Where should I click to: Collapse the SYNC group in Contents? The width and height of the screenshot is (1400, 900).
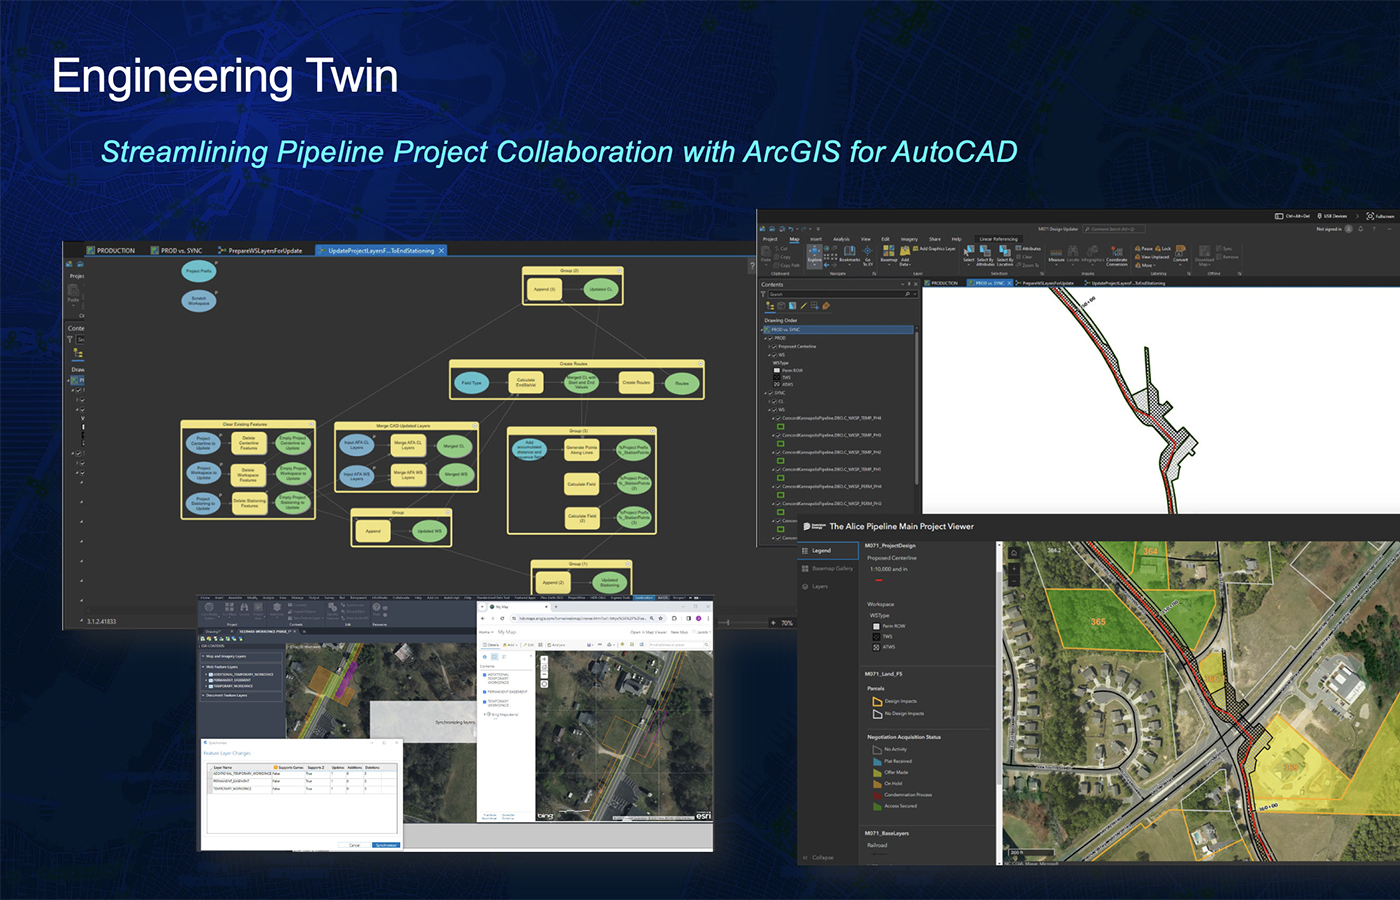(x=765, y=393)
